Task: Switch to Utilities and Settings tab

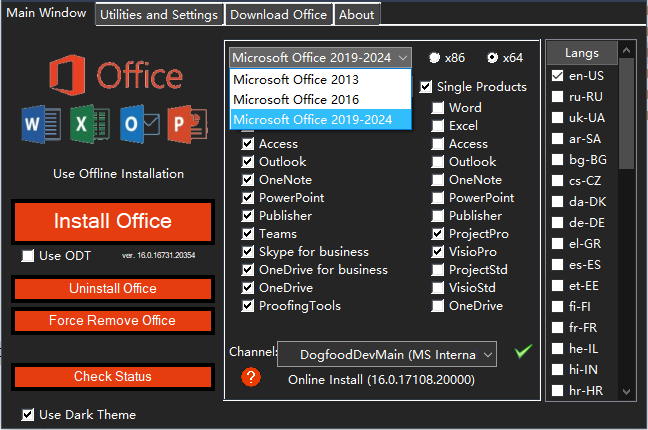Action: click(x=159, y=15)
